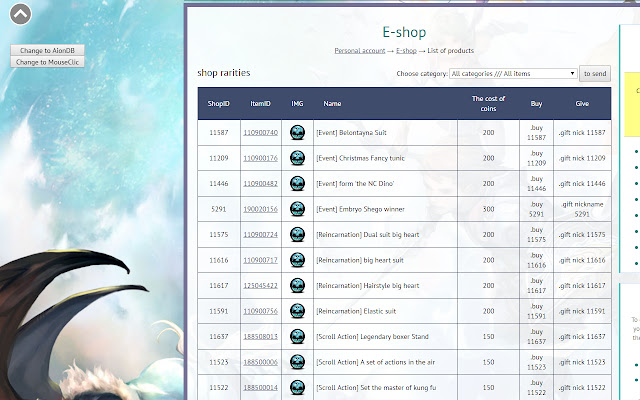Image resolution: width=640 pixels, height=400 pixels.
Task: Open ItemID link 188500006
Action: (x=260, y=362)
